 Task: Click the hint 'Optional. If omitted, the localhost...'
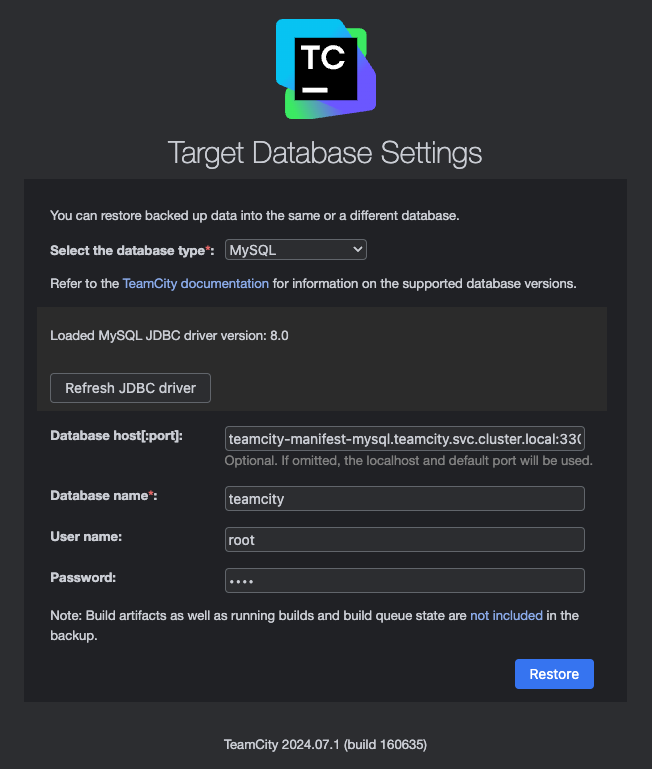tap(409, 461)
